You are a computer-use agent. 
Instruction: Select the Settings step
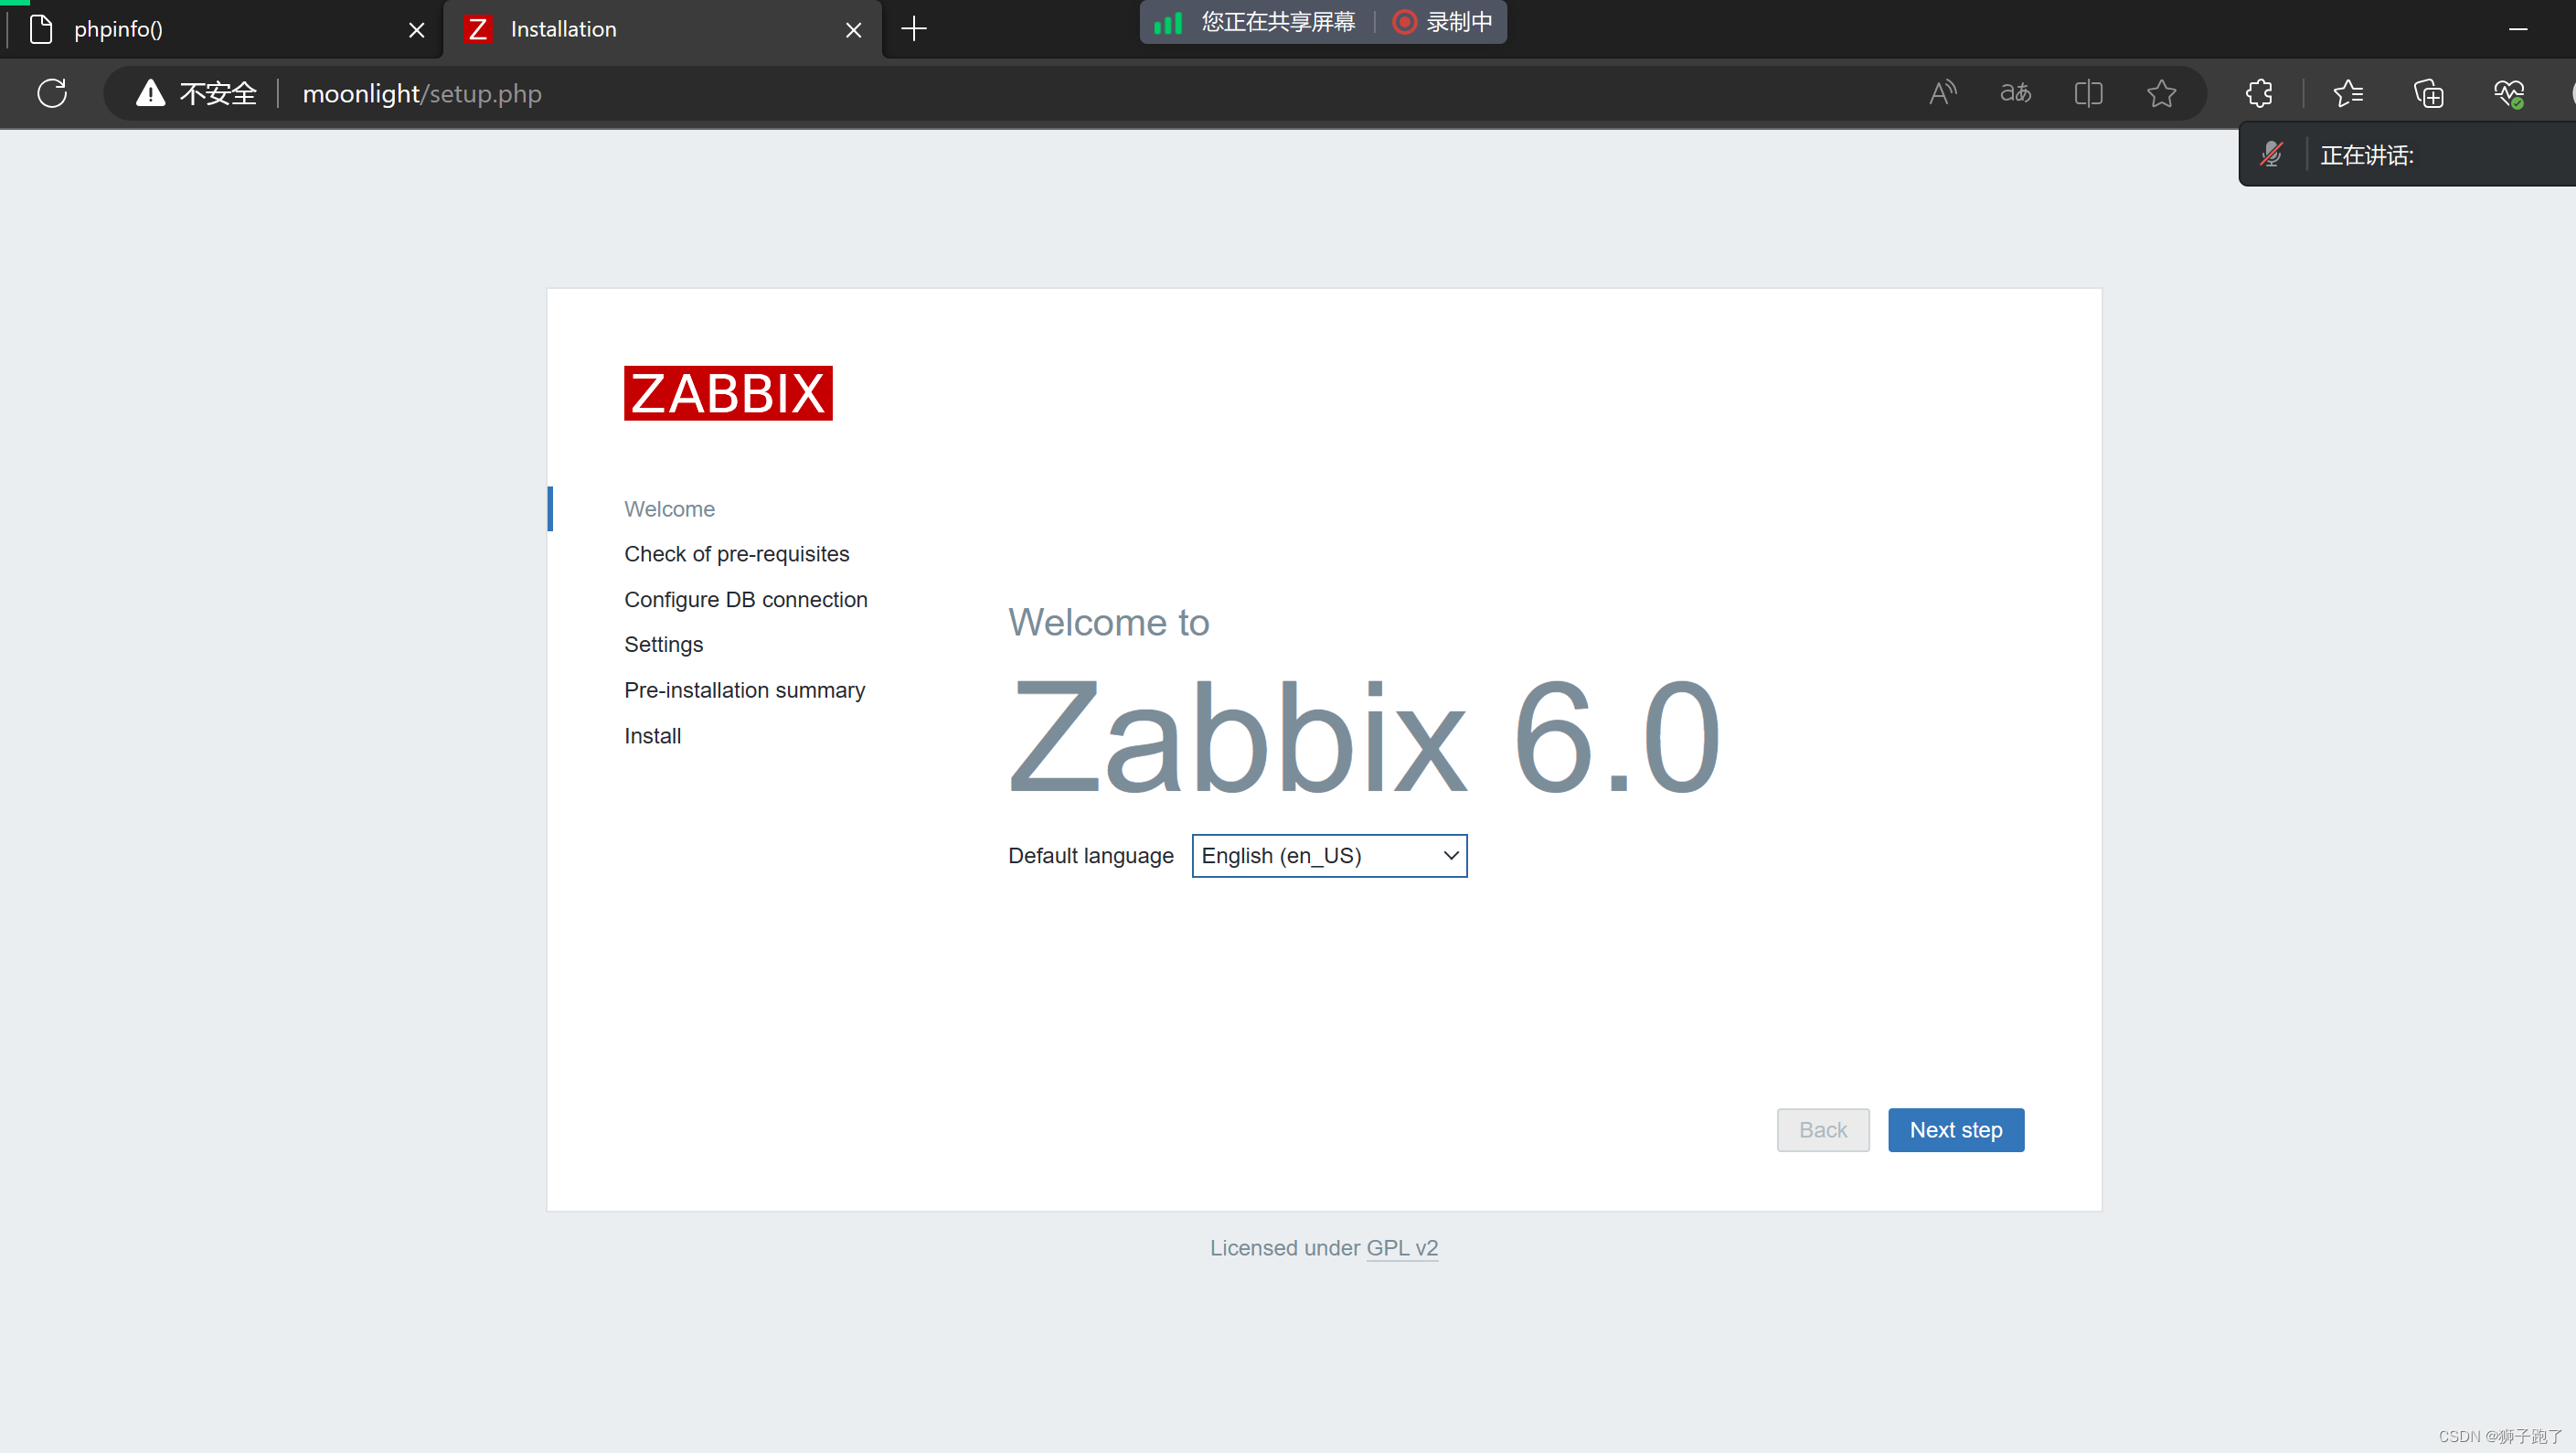663,645
